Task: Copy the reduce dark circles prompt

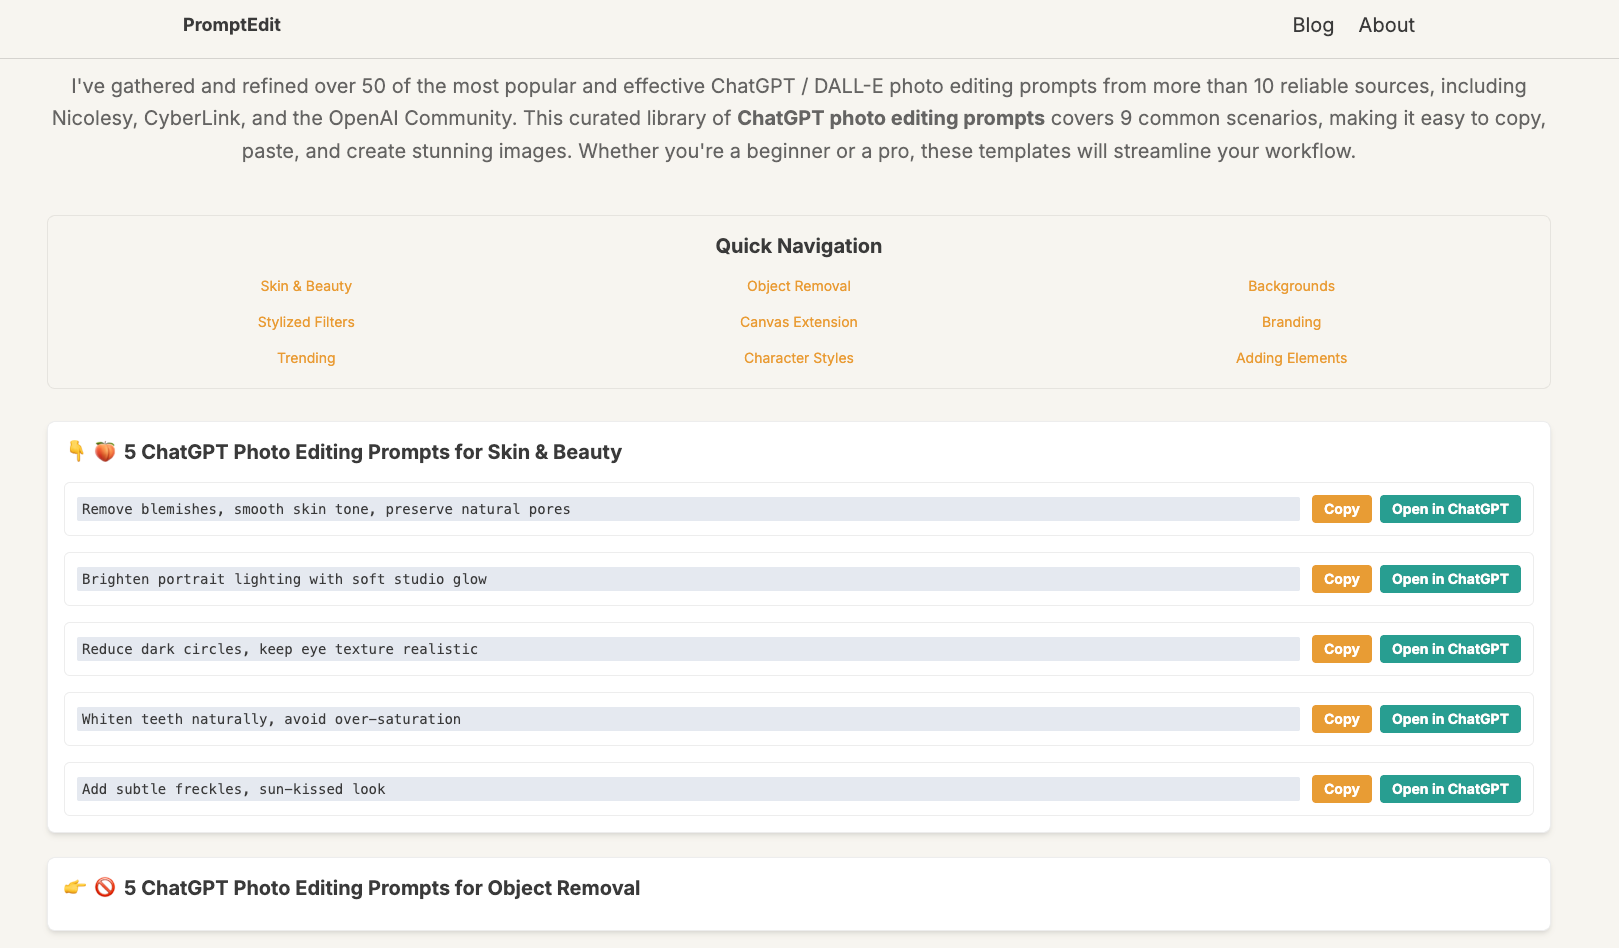Action: [1341, 649]
